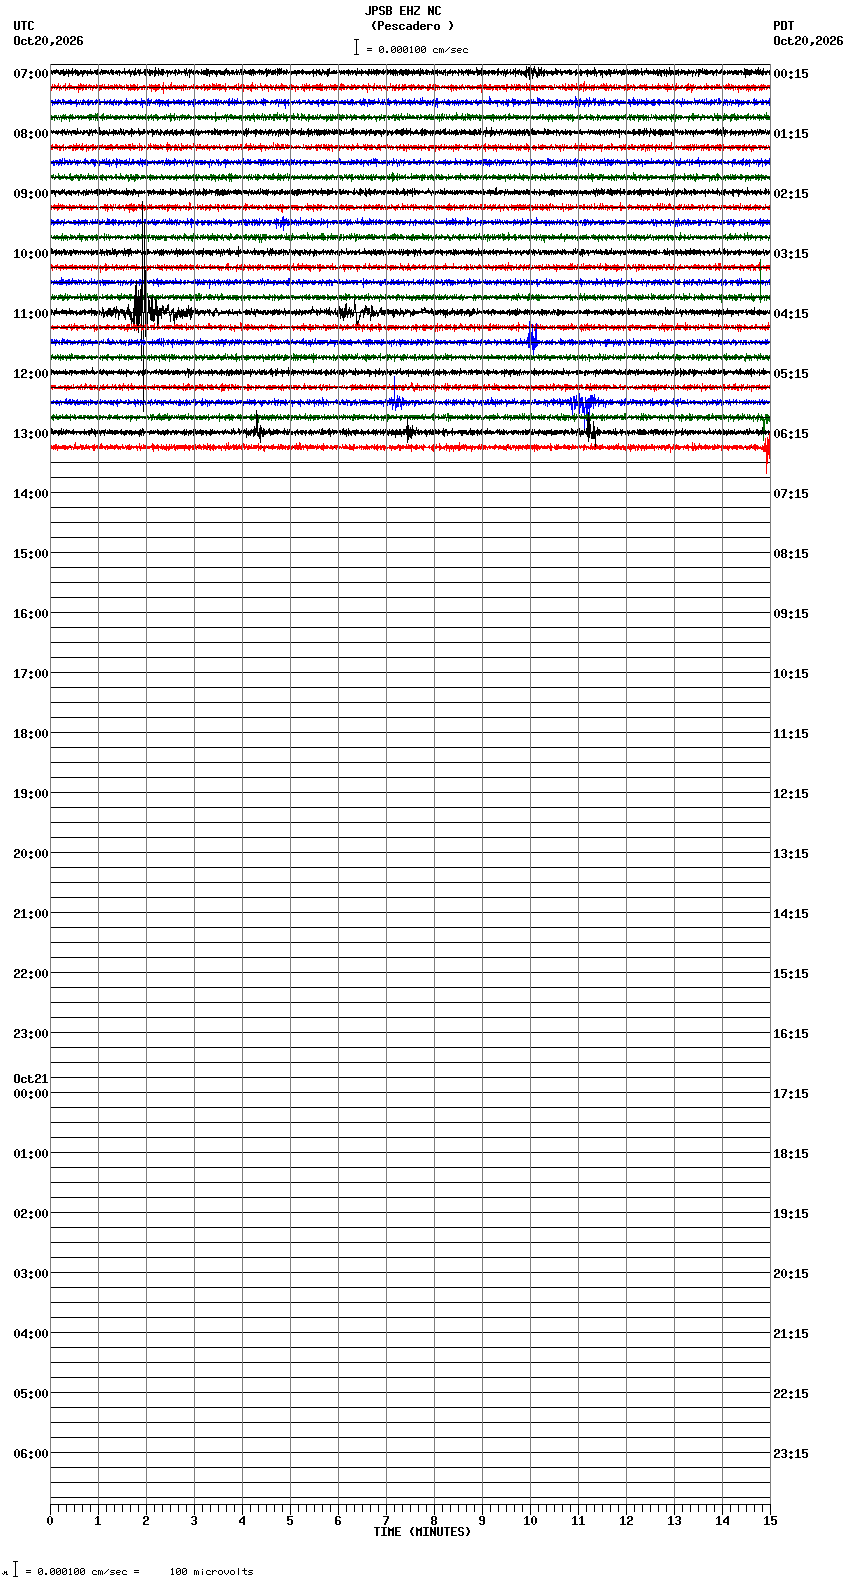The width and height of the screenshot is (850, 1584).
Task: Click the footer scale text '100 microvolts'
Action: coord(212,1572)
